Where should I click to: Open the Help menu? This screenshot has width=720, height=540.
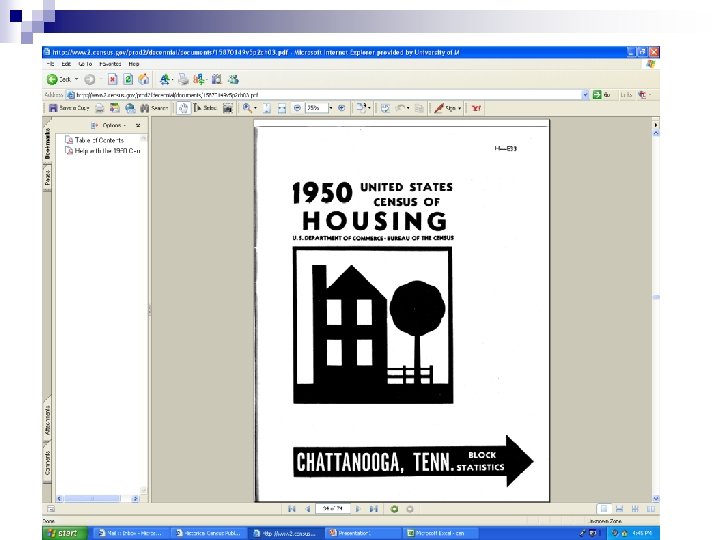tap(134, 64)
